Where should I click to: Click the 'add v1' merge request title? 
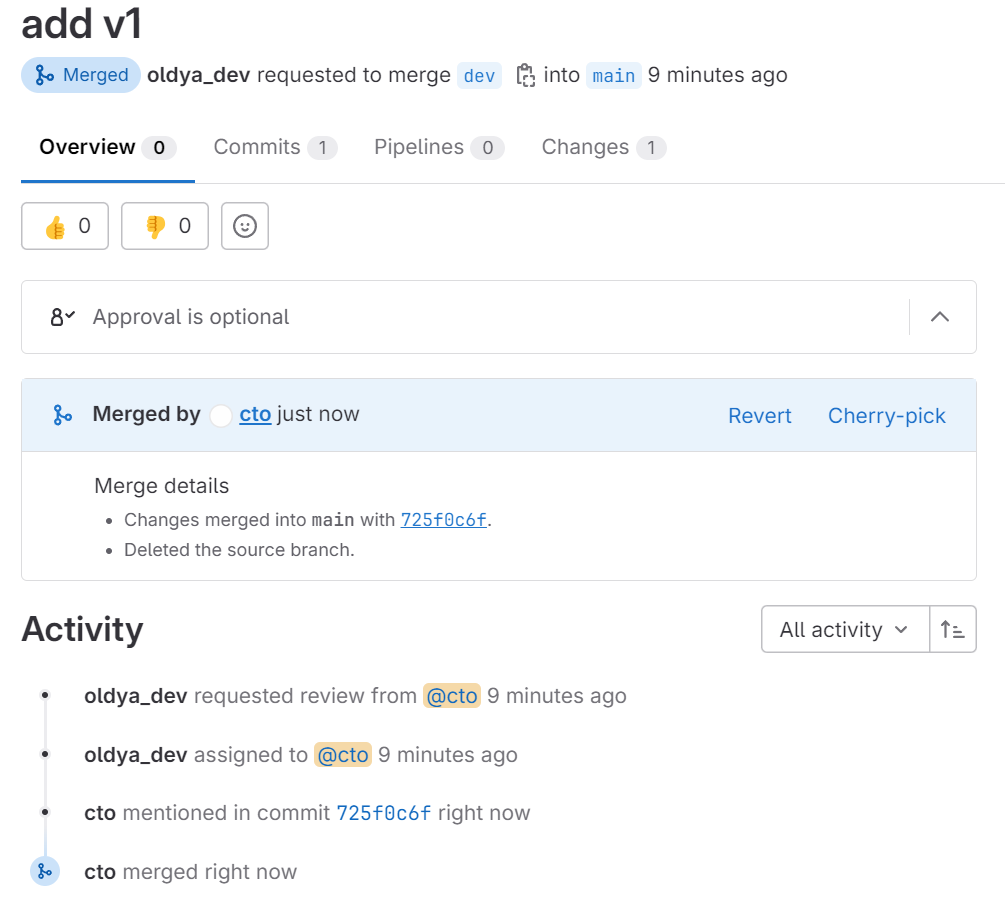tap(81, 24)
